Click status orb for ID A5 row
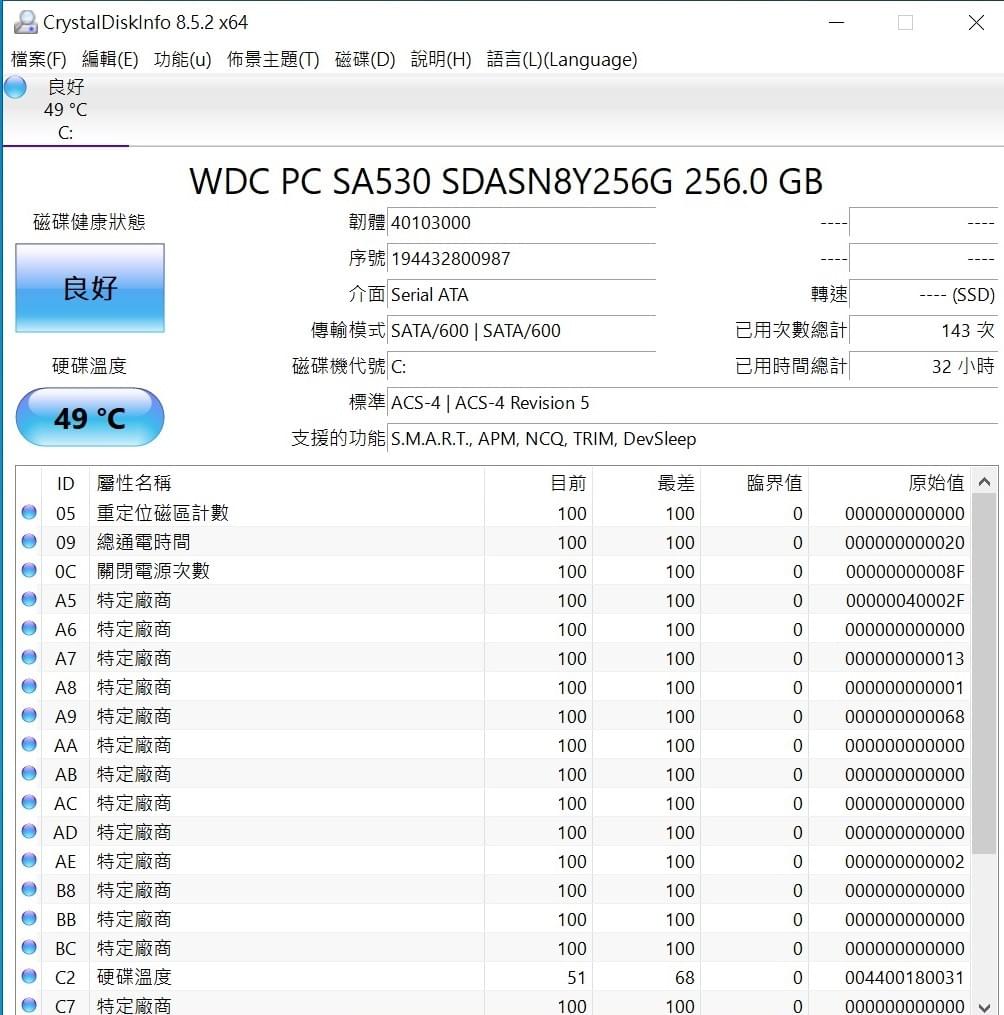 (x=29, y=599)
